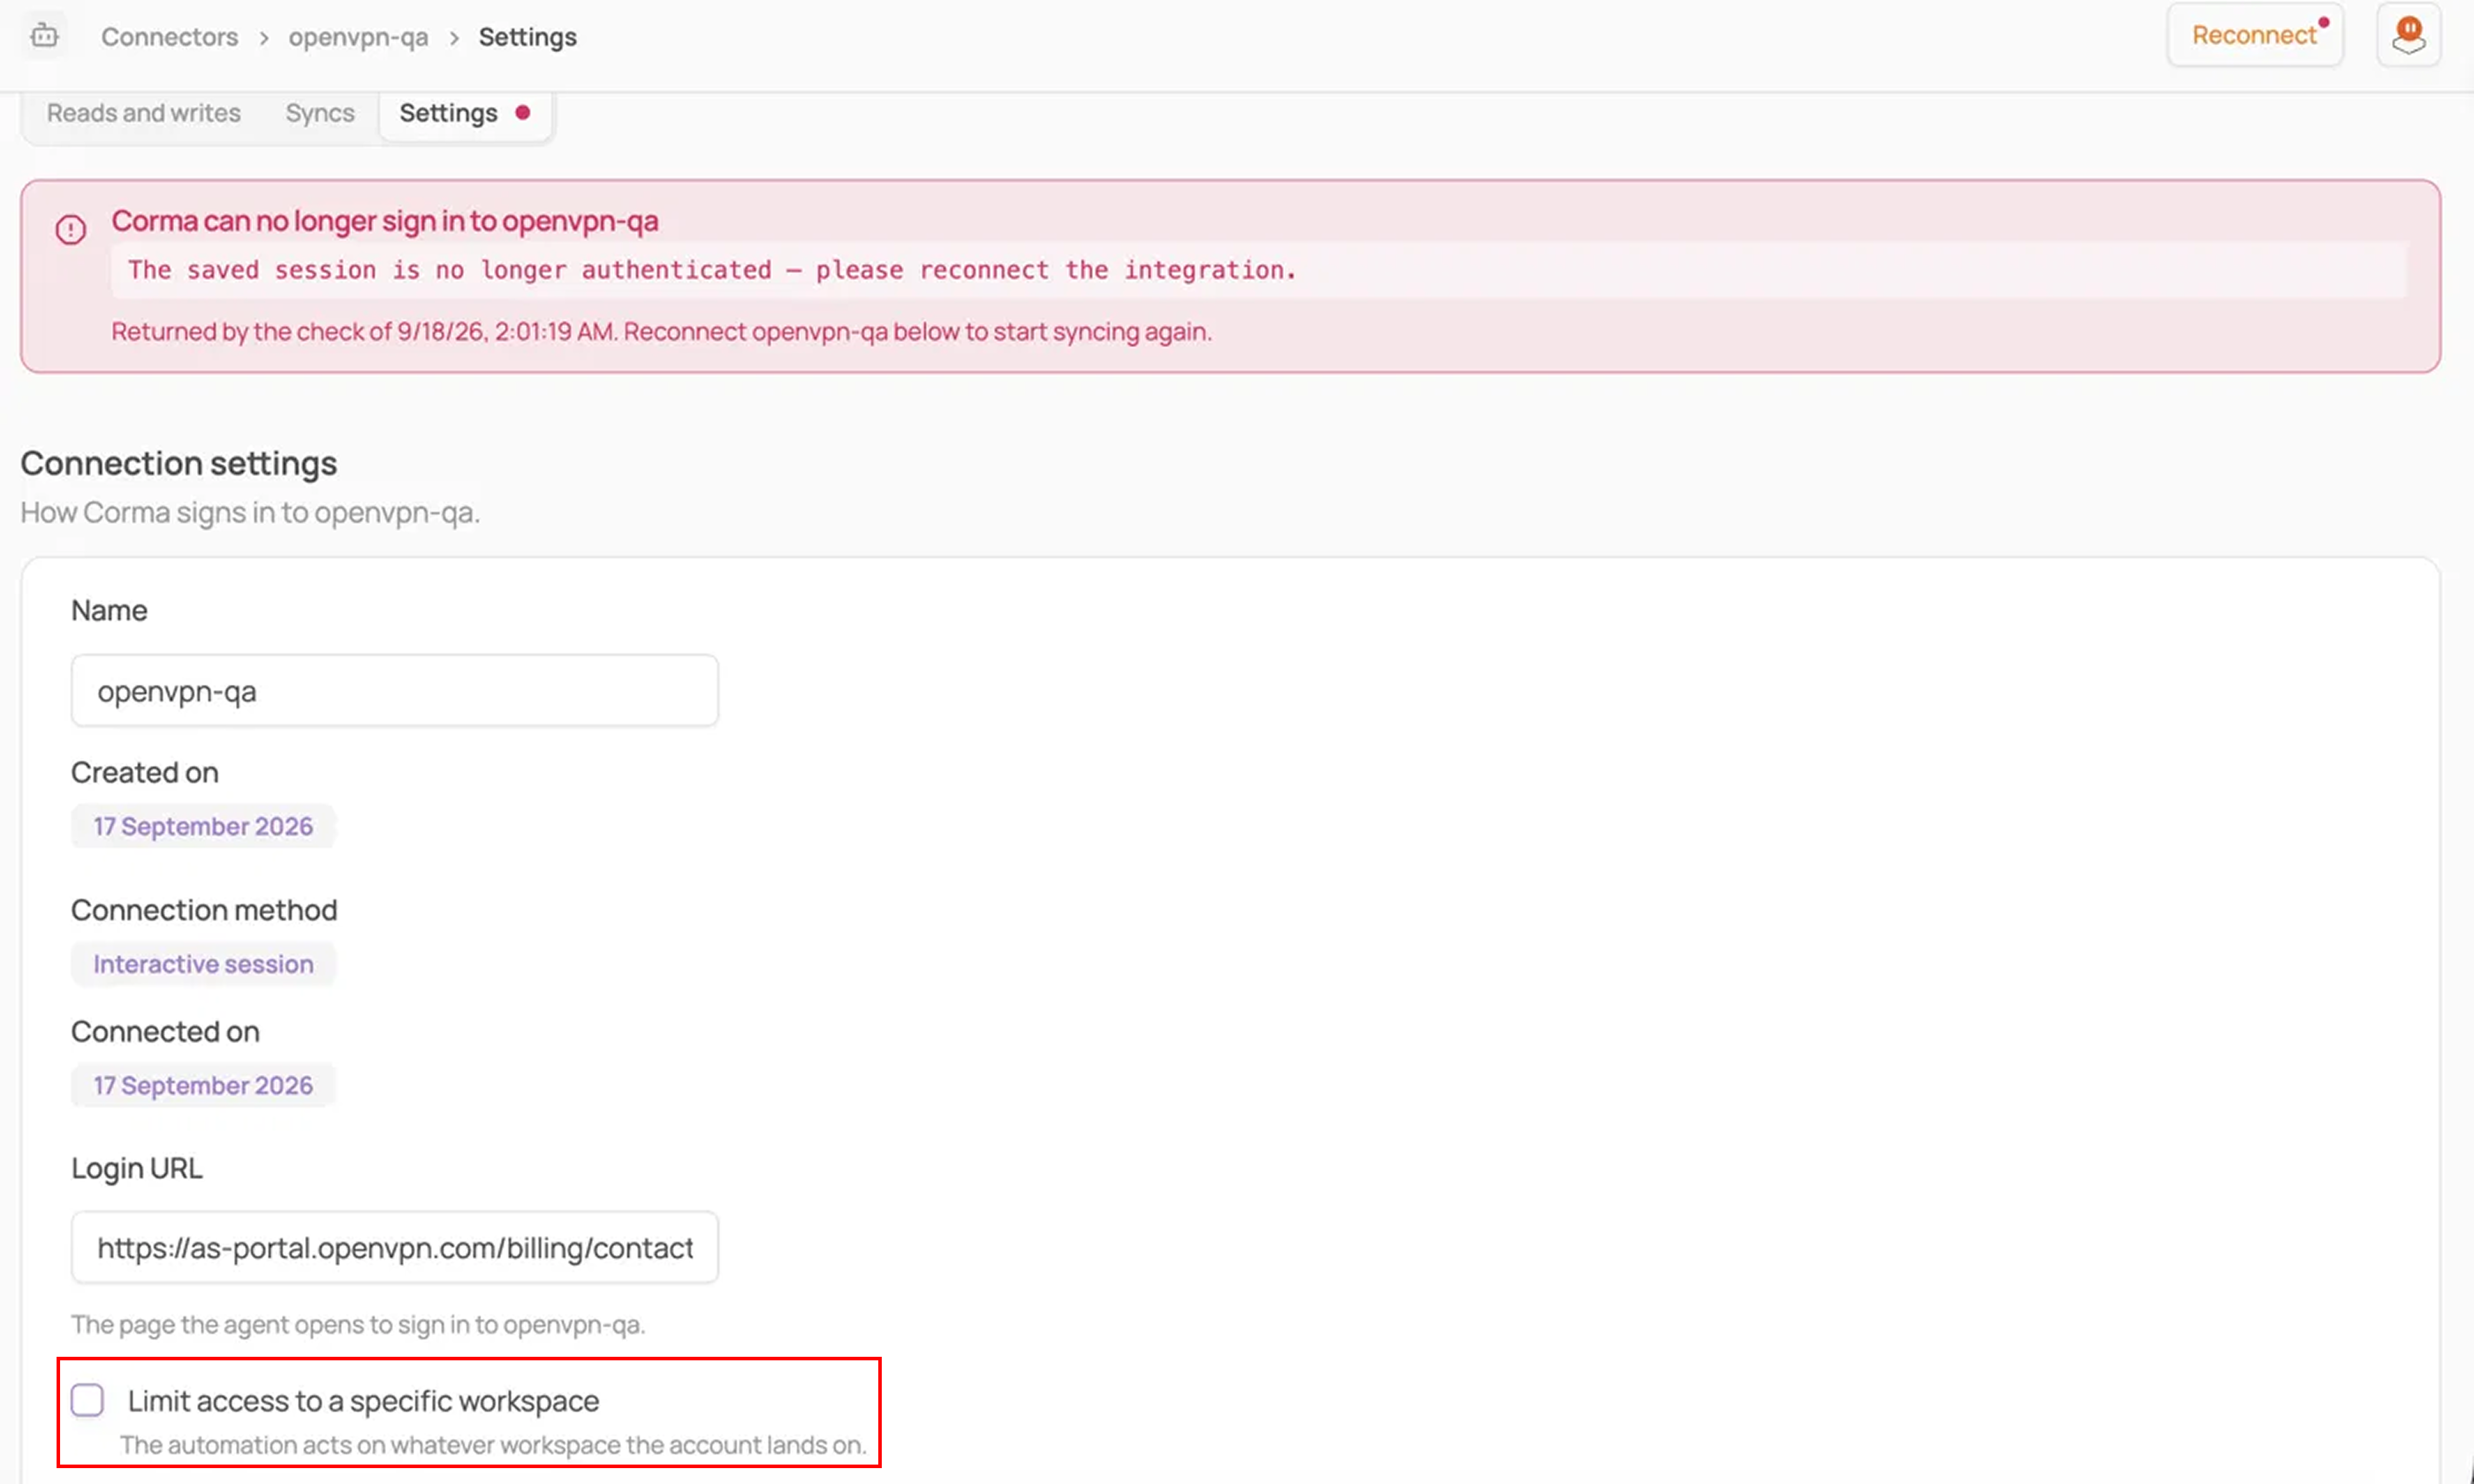The width and height of the screenshot is (2474, 1484).
Task: Click the Created on date badge
Action: click(x=203, y=826)
